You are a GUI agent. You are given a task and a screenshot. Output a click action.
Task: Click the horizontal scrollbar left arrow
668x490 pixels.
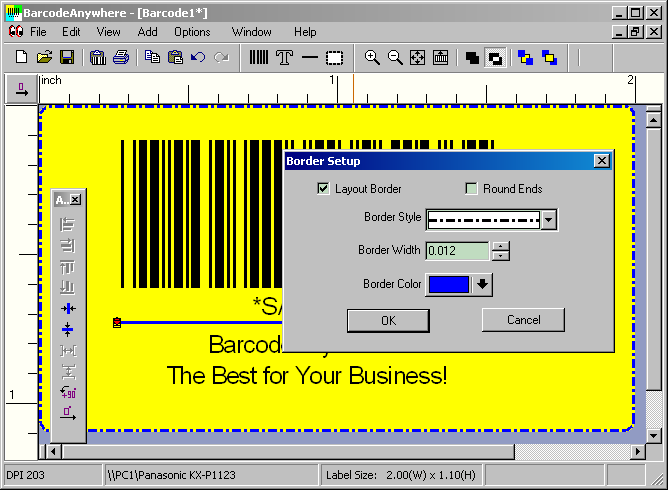(53, 451)
